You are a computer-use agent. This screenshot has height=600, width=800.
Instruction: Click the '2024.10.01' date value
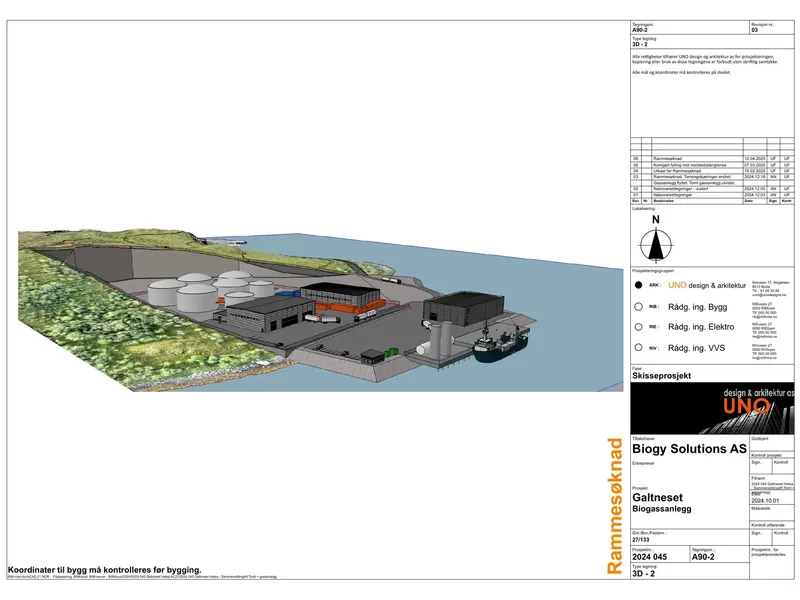[765, 501]
